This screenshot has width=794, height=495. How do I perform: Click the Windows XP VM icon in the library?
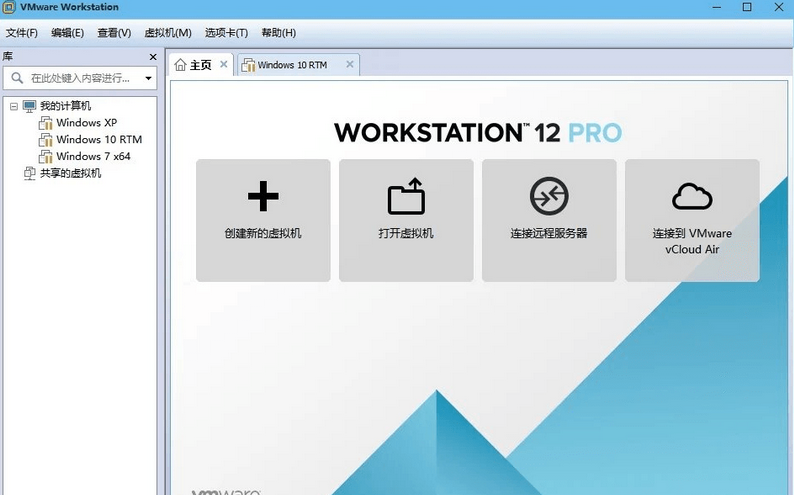point(46,123)
